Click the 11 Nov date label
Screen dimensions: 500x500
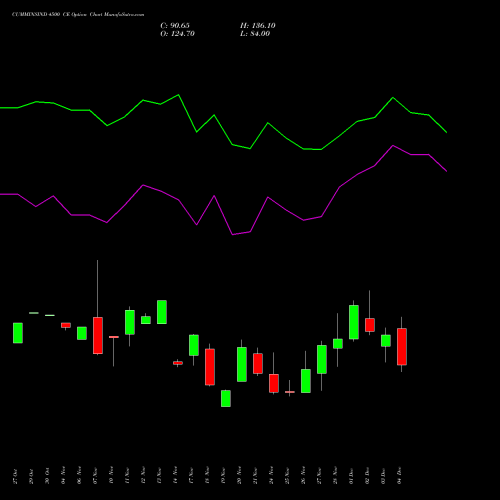coord(127,476)
